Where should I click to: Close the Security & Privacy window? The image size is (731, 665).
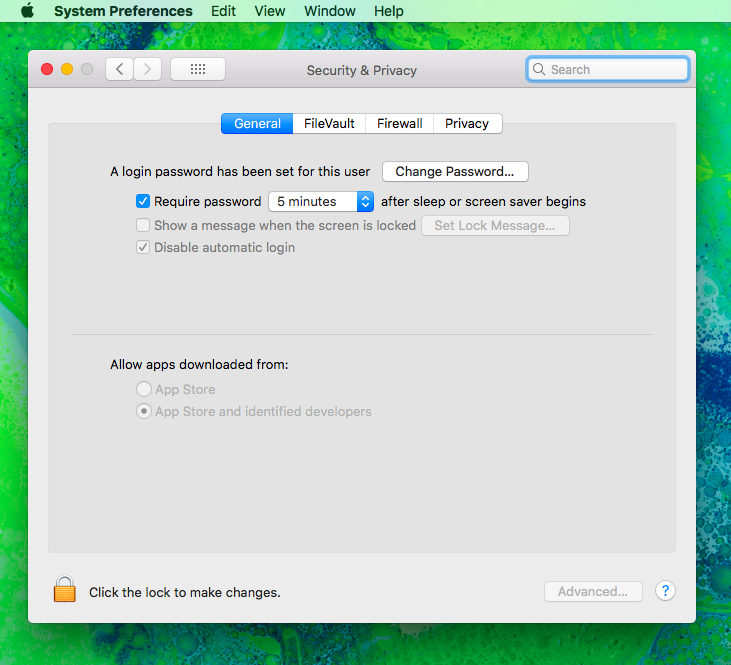(x=47, y=69)
